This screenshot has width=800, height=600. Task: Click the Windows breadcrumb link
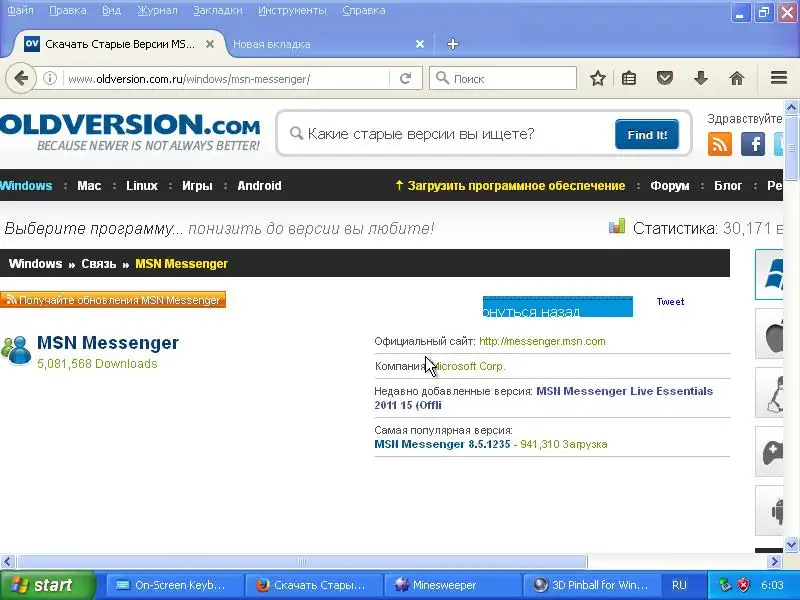tap(35, 264)
